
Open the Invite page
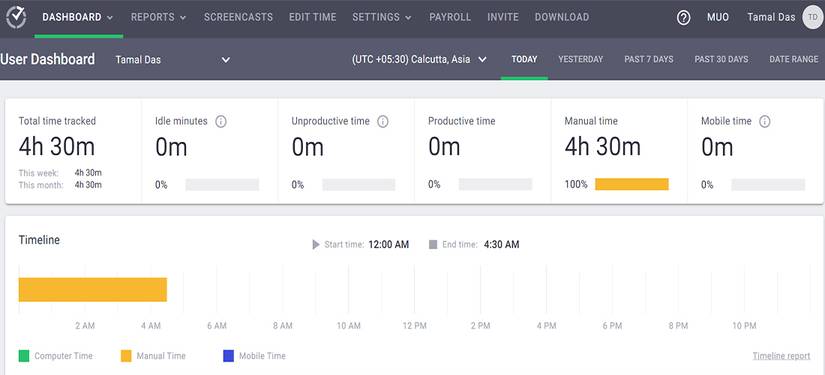click(x=502, y=17)
